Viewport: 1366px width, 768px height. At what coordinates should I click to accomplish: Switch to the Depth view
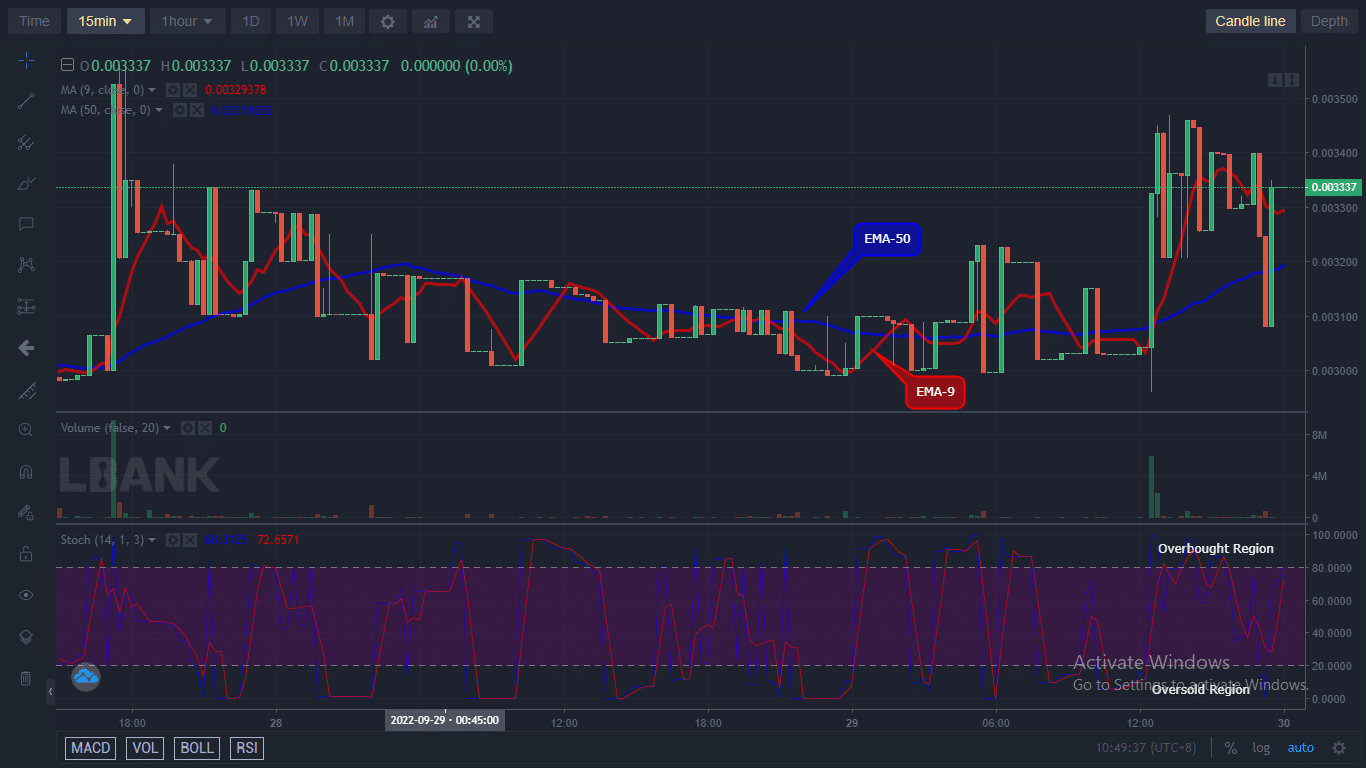tap(1329, 21)
